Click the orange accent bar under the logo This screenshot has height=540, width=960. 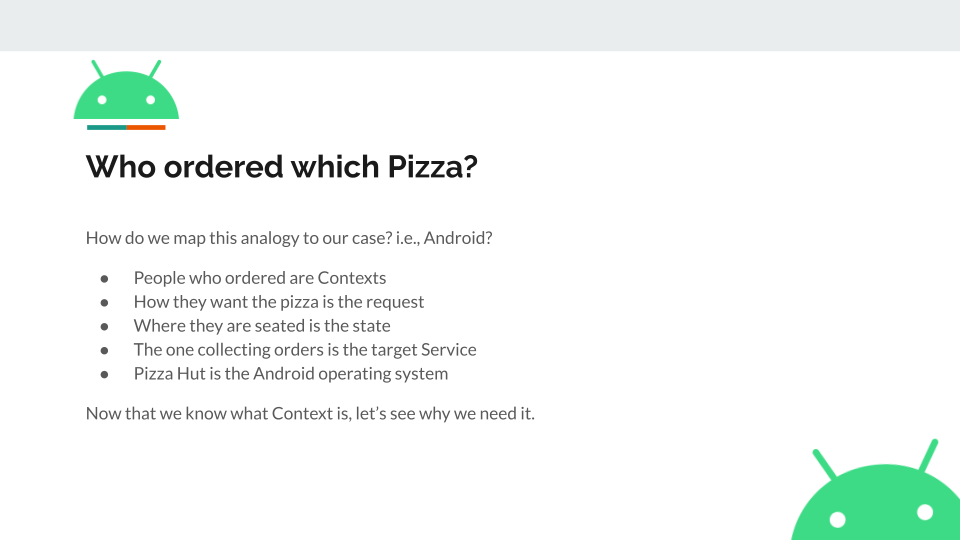click(146, 127)
